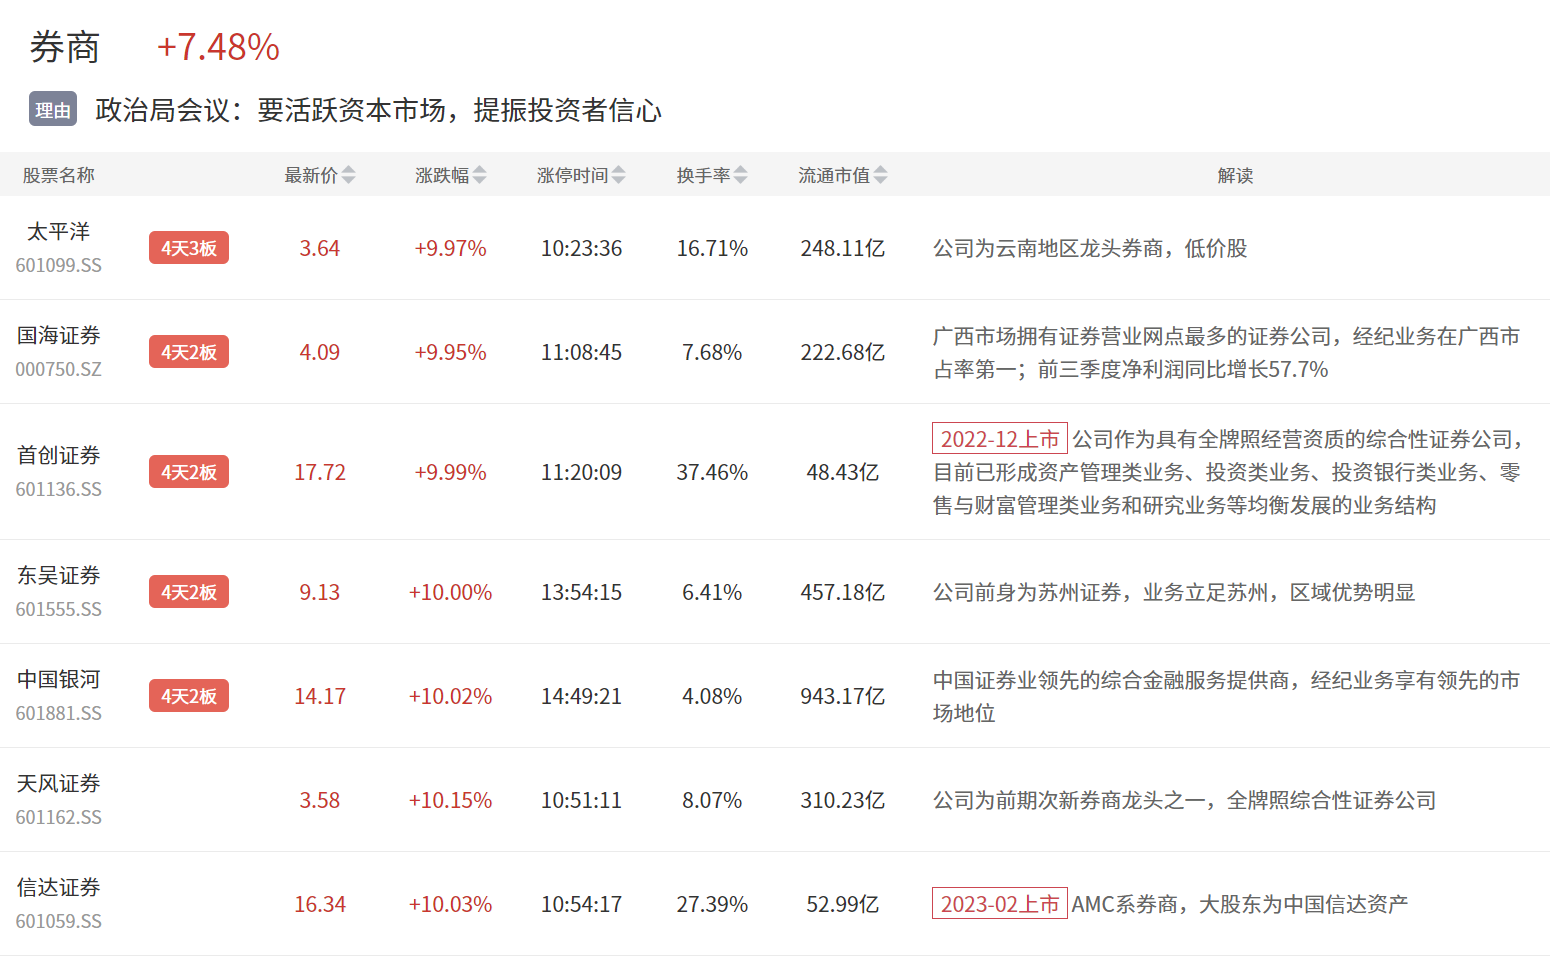This screenshot has height=959, width=1550.
Task: Click limit-up time 11:08:45
Action: [x=581, y=352]
